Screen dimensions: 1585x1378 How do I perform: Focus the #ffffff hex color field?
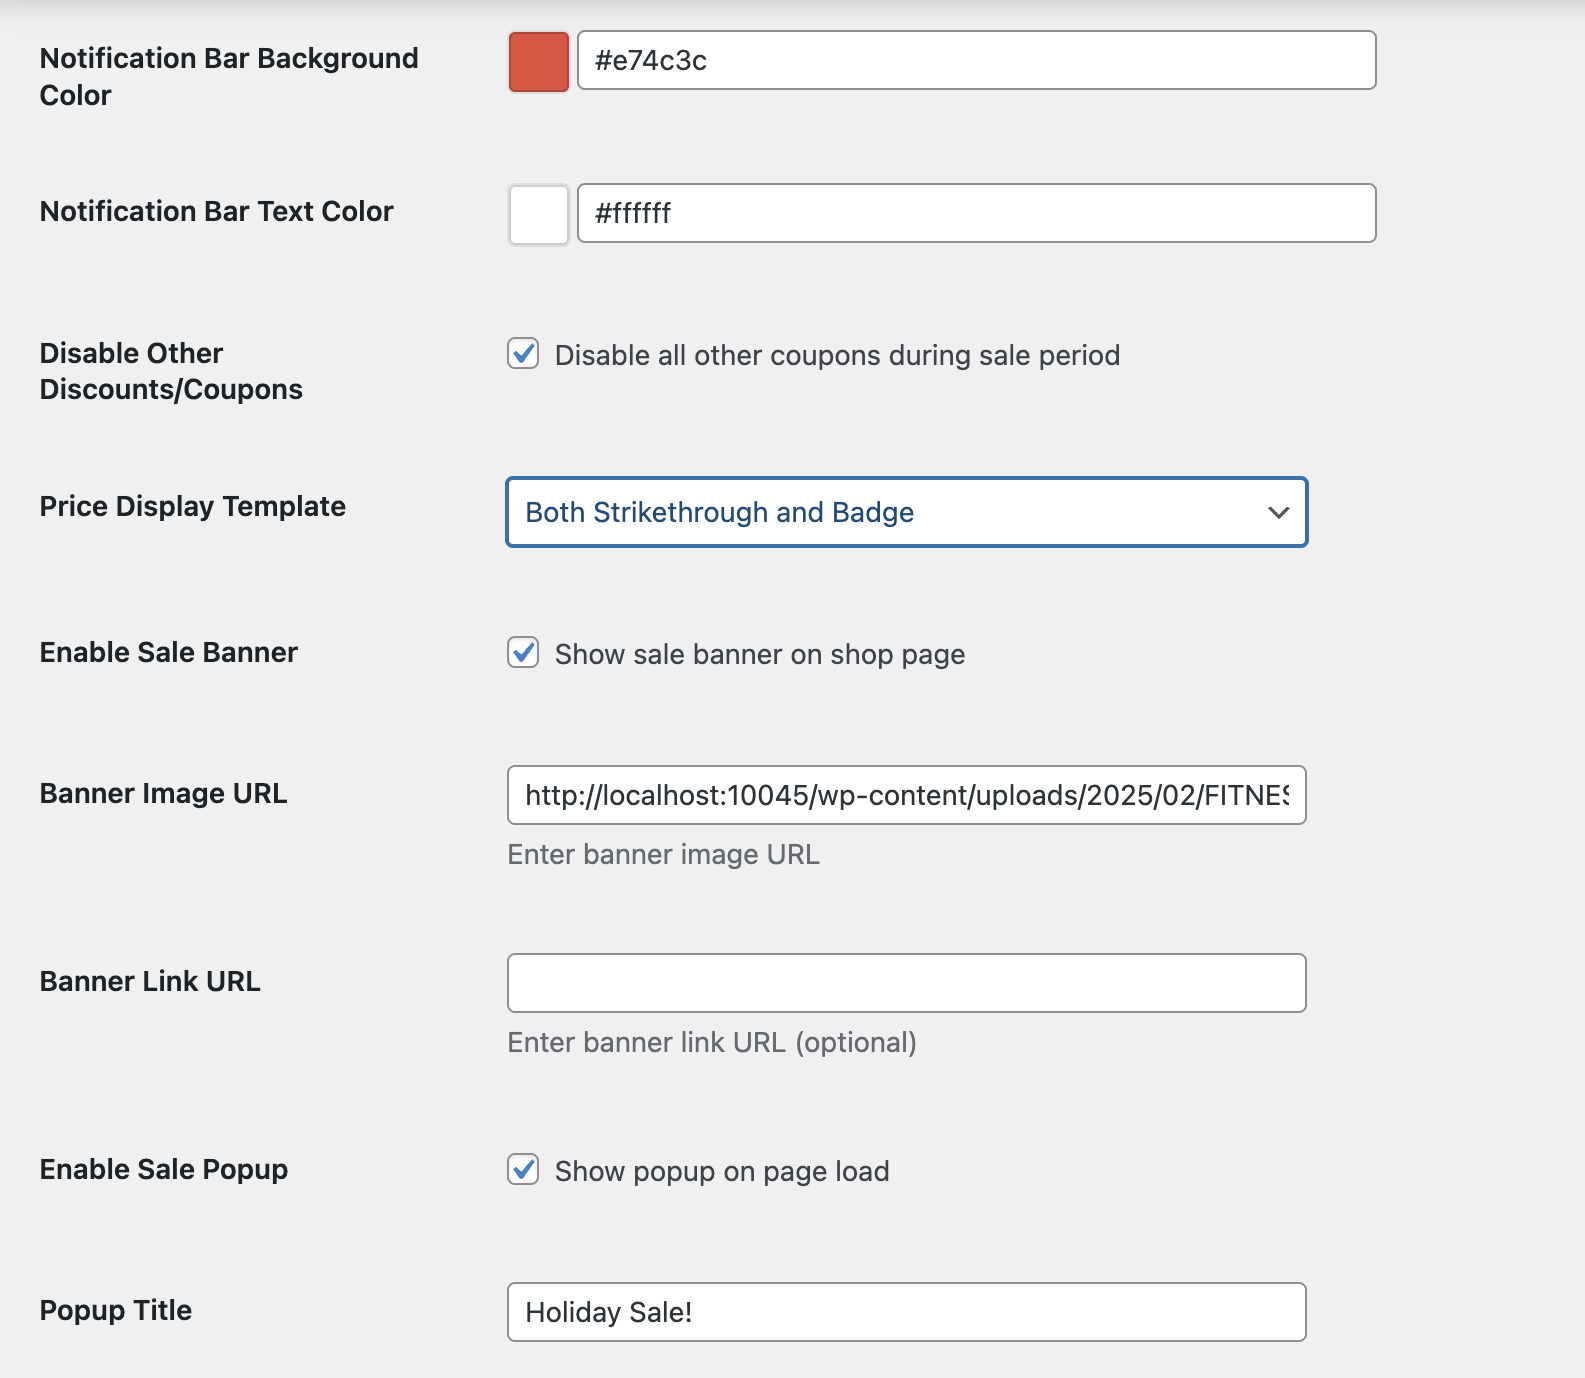(976, 213)
